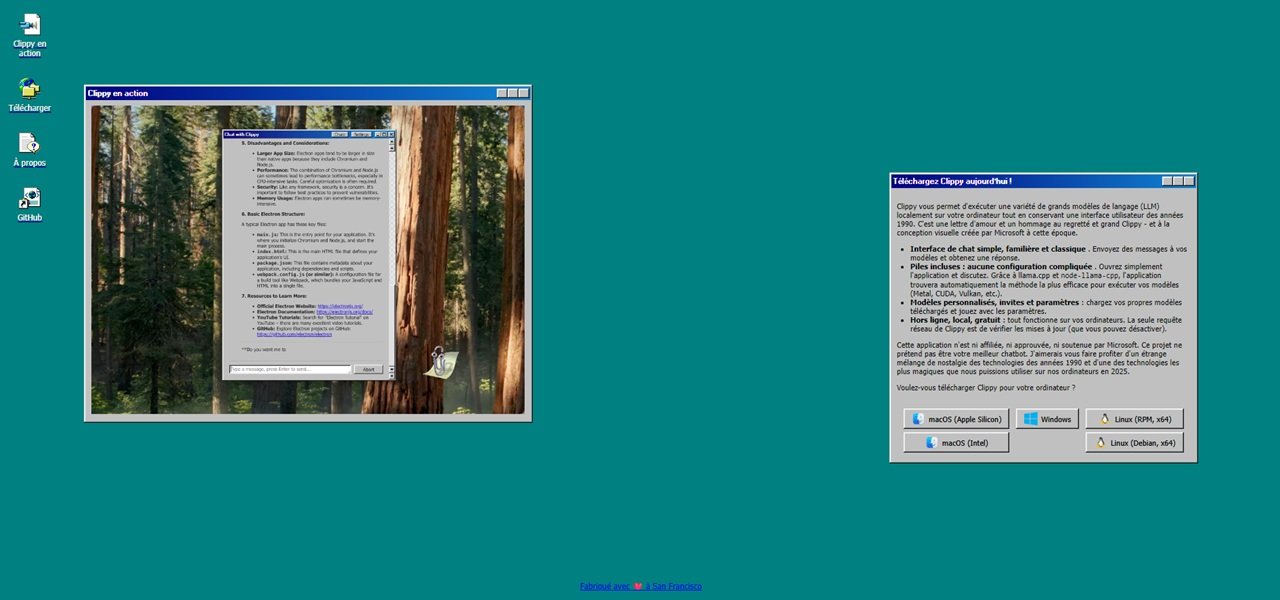Click the Clippy assistant character
Screen dimensions: 1280x600
click(440, 360)
